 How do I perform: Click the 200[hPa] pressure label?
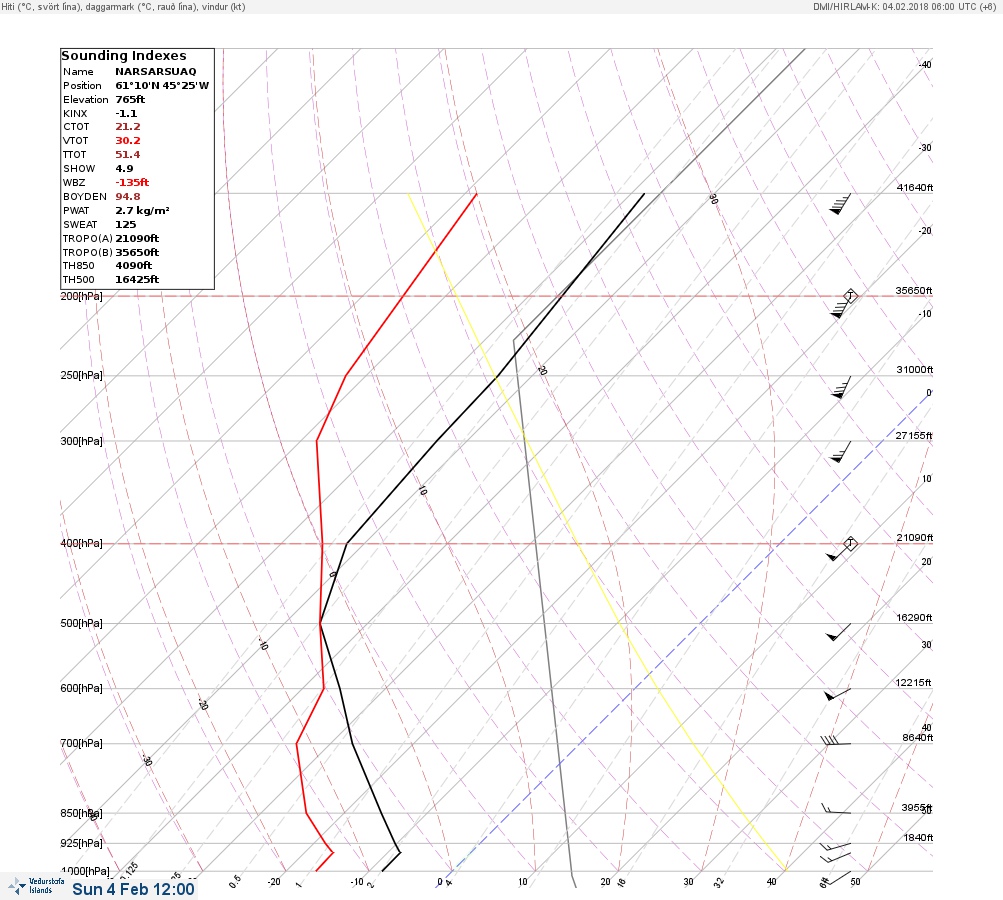[x=81, y=296]
